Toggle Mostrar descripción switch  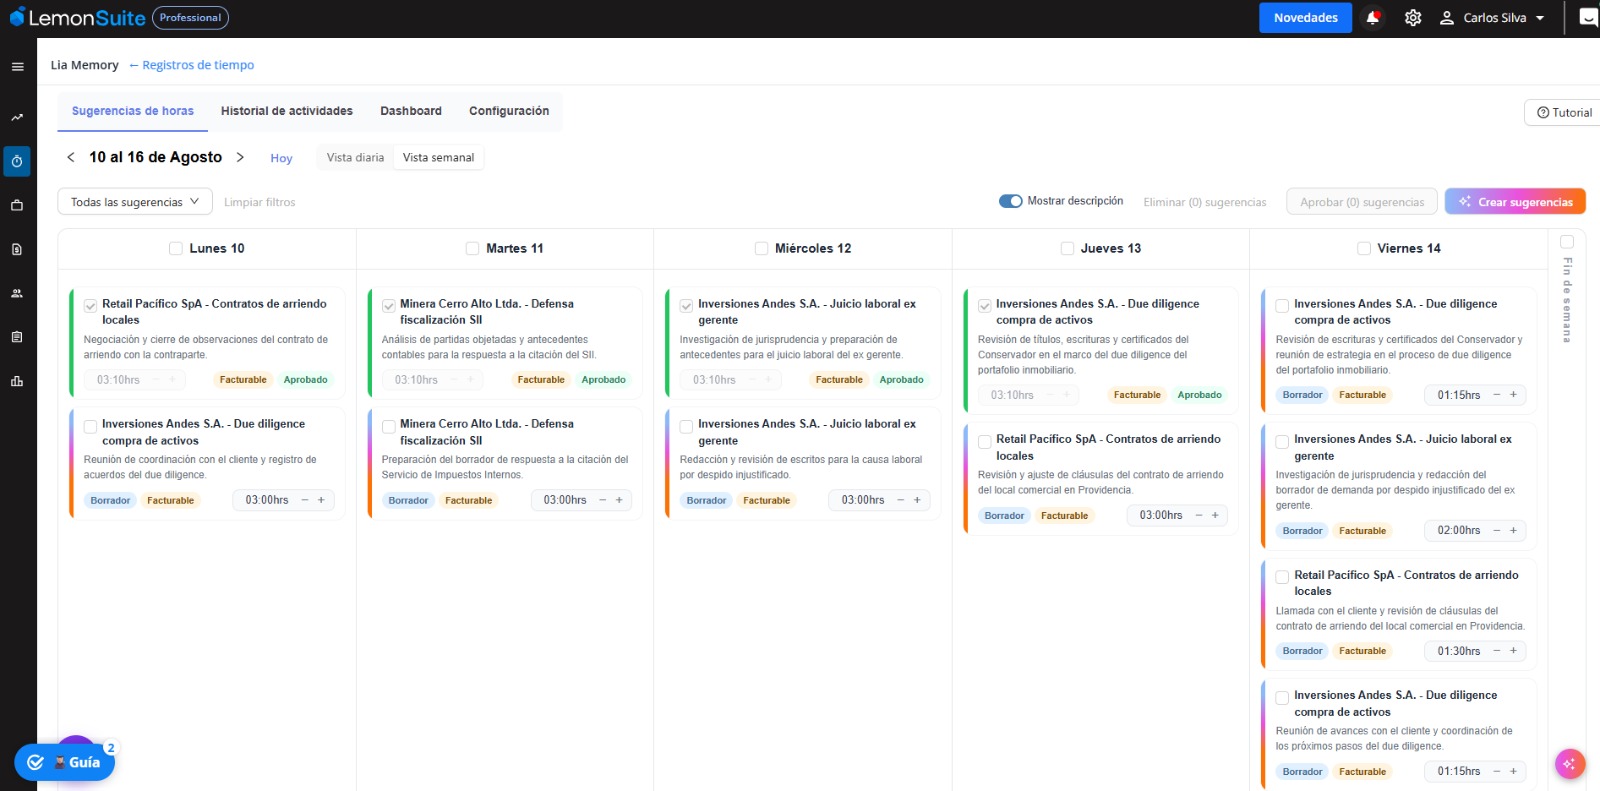pos(1010,201)
